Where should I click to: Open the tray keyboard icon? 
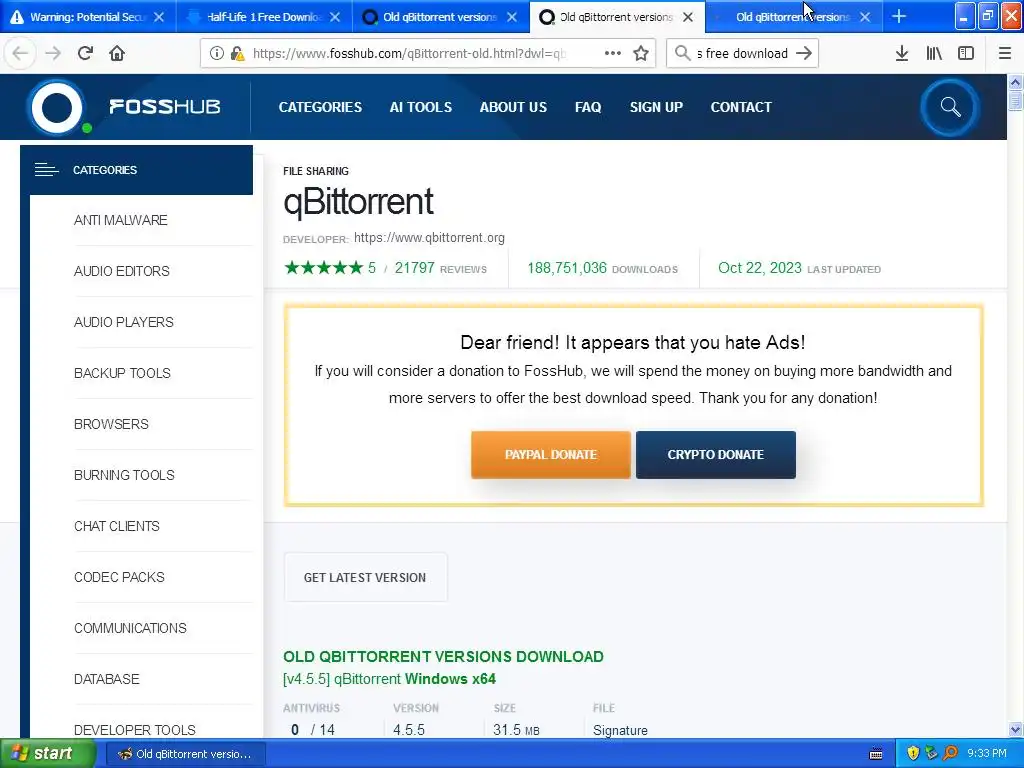(x=876, y=754)
